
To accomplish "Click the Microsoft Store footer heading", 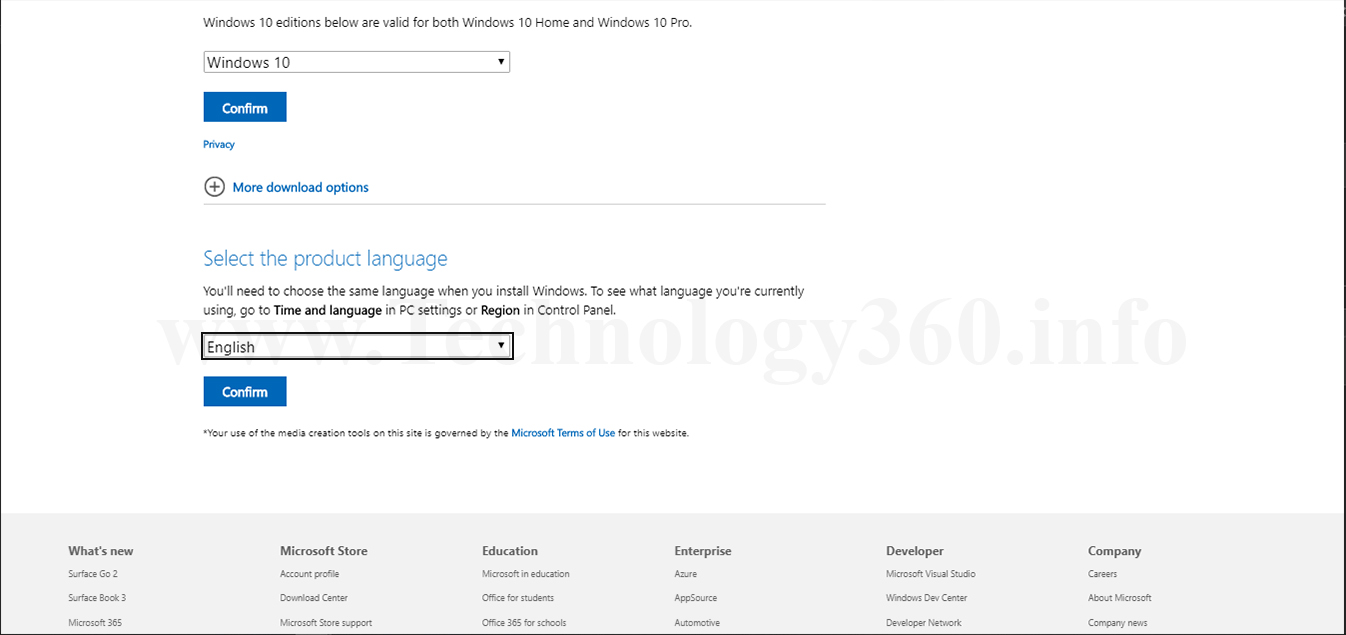I will (324, 551).
